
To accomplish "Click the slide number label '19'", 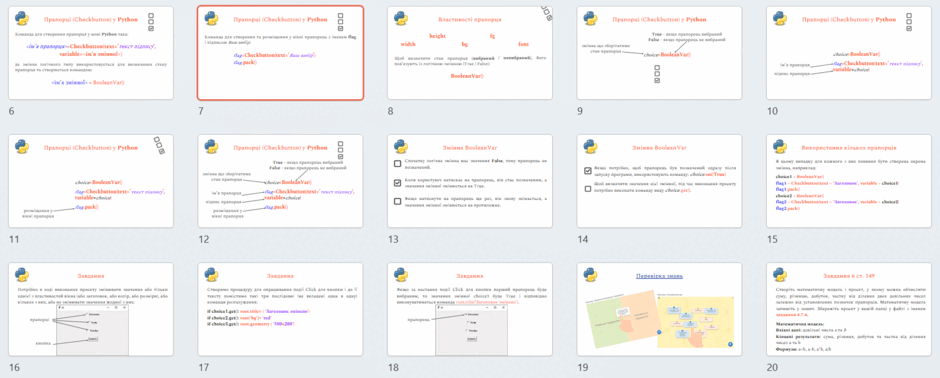I will click(583, 368).
